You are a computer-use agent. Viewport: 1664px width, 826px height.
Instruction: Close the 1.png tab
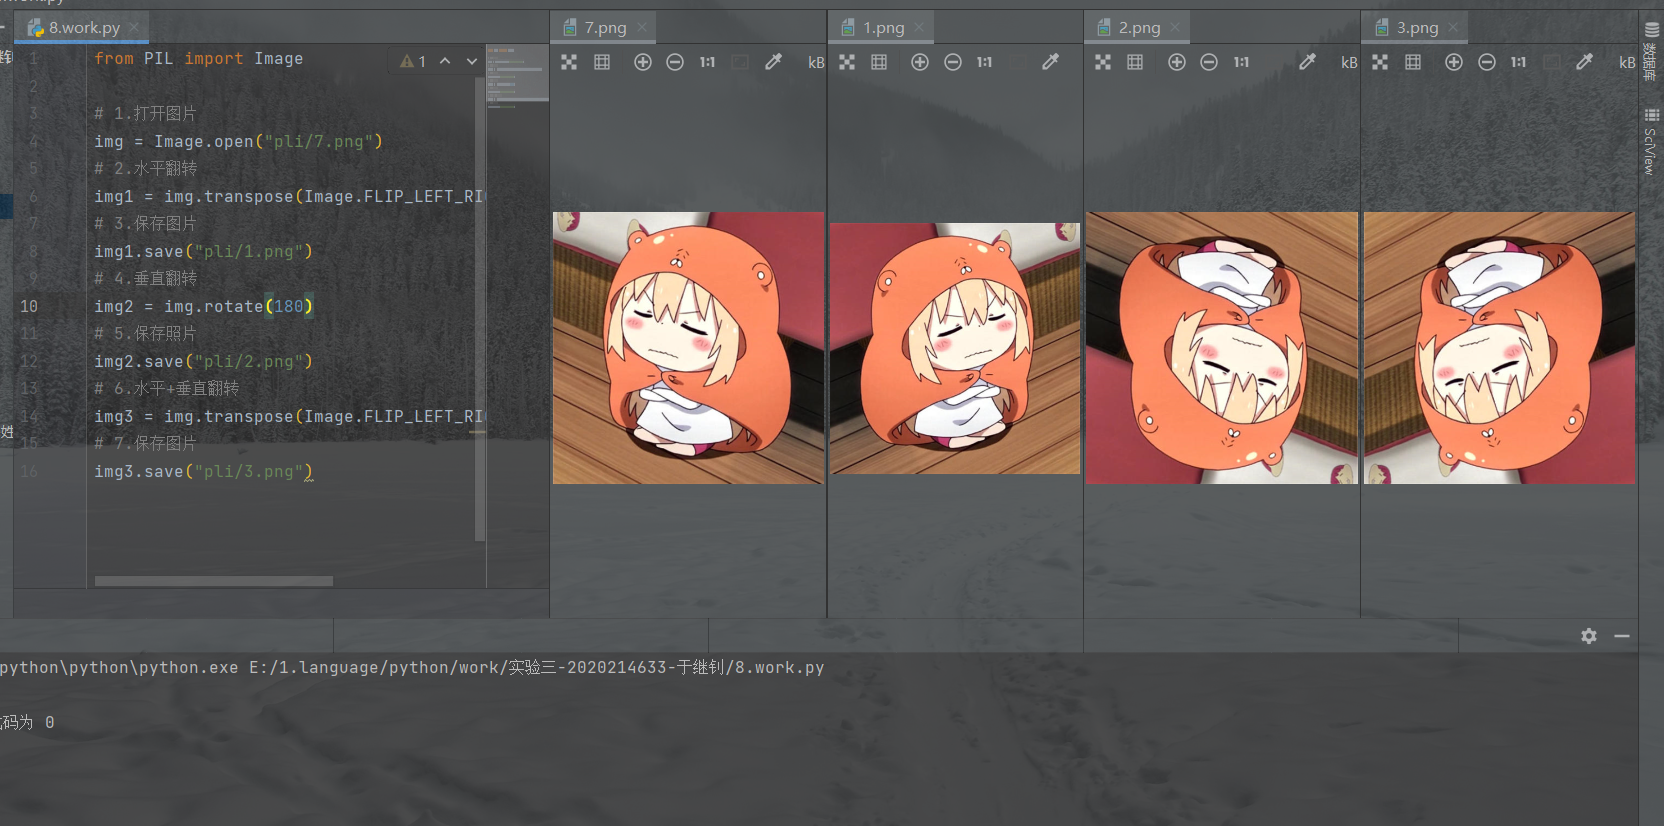tap(919, 27)
